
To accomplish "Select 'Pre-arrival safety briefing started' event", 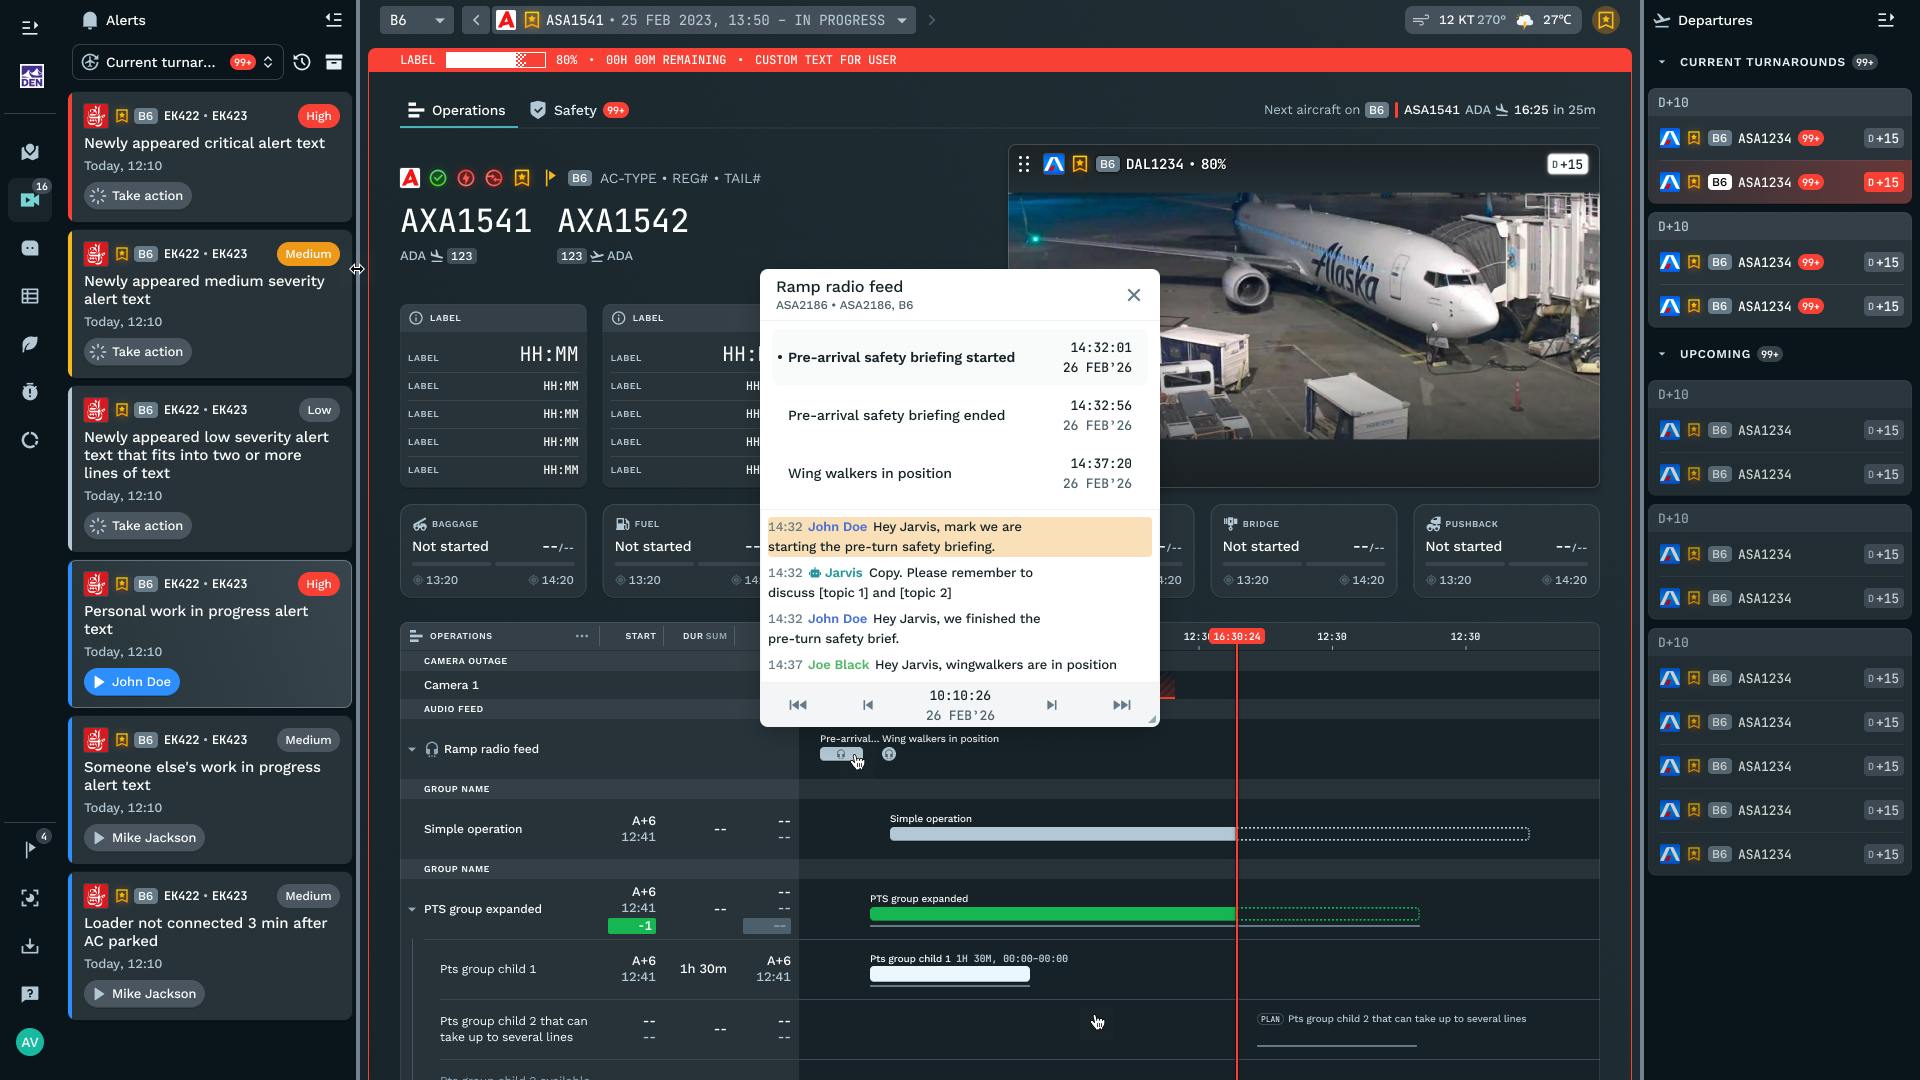I will 960,357.
